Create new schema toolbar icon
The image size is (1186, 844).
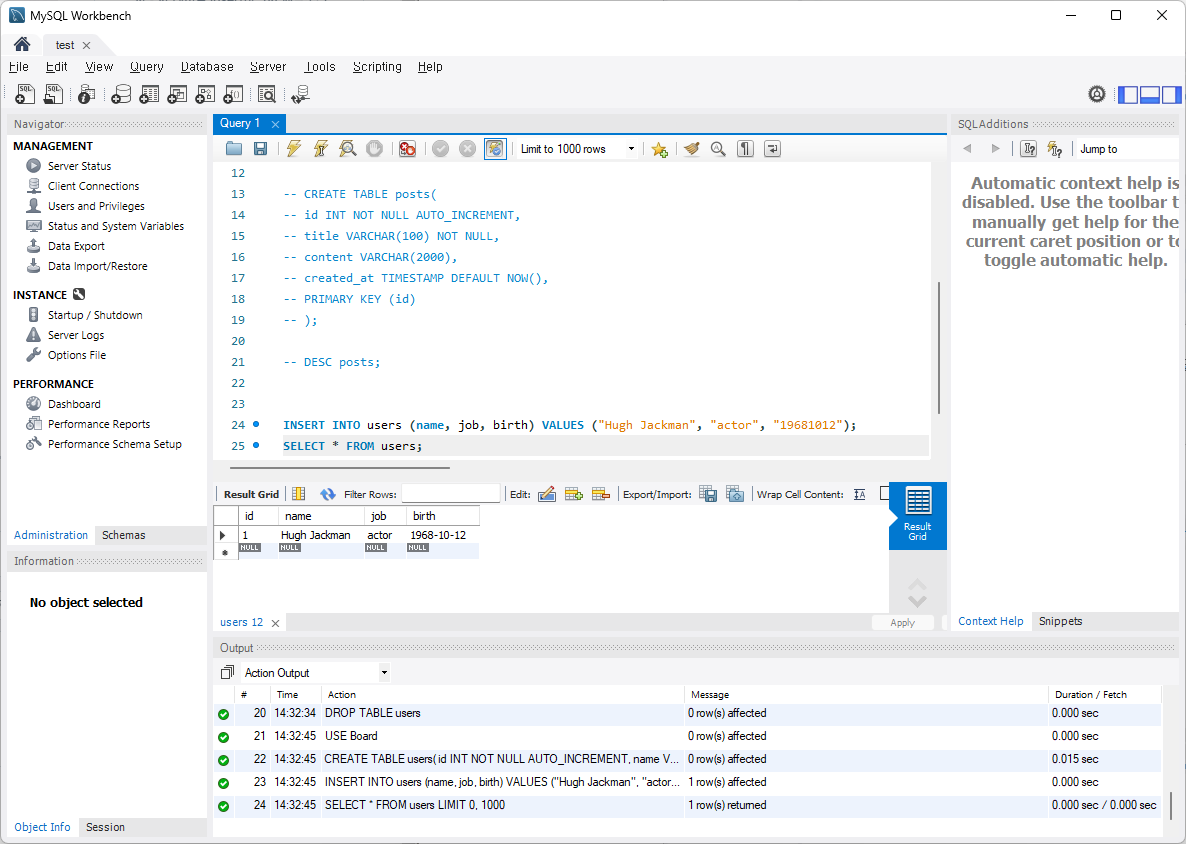pos(121,94)
